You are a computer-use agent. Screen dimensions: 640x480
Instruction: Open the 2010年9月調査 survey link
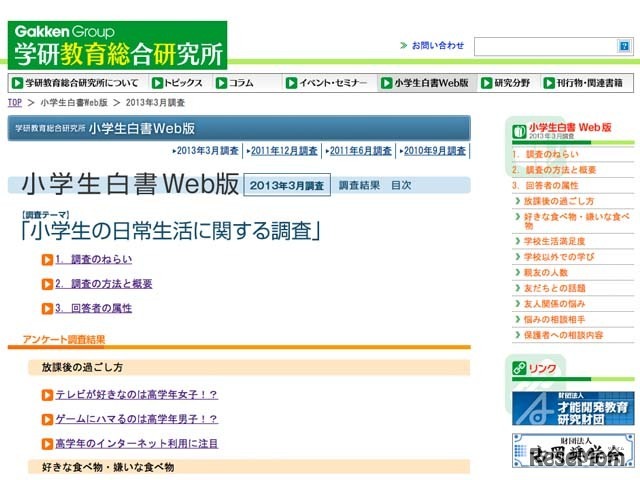click(433, 151)
